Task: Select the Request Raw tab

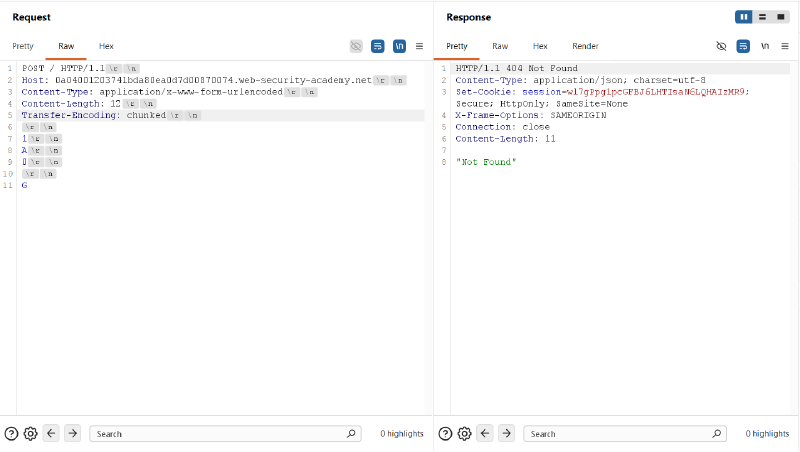Action: 66,46
